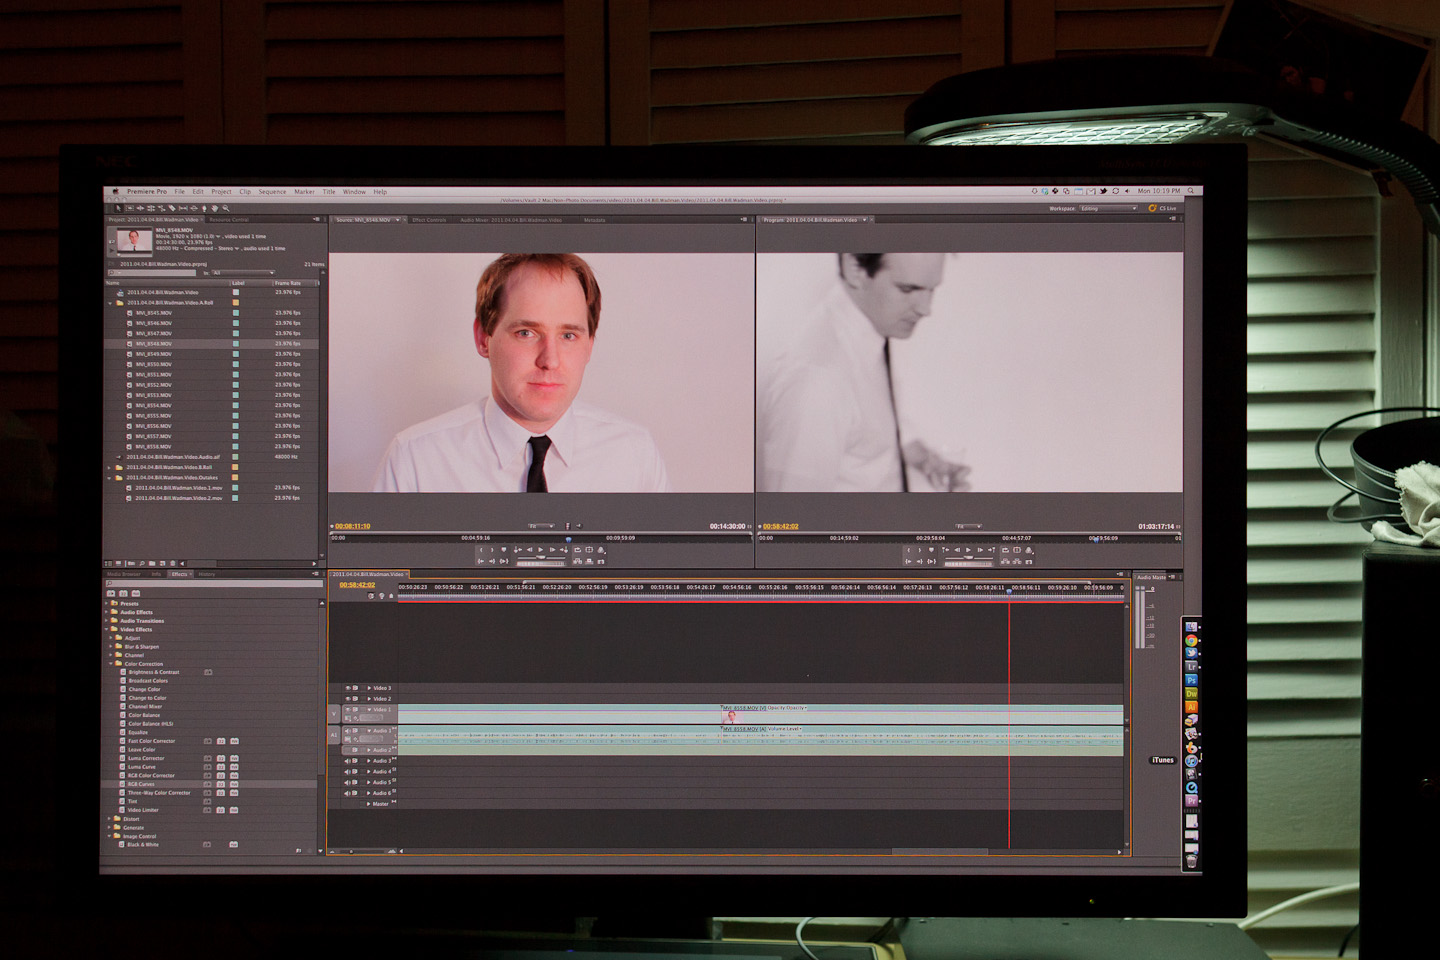
Task: Collapse the Color Correction effects folder
Action: pyautogui.click(x=111, y=664)
